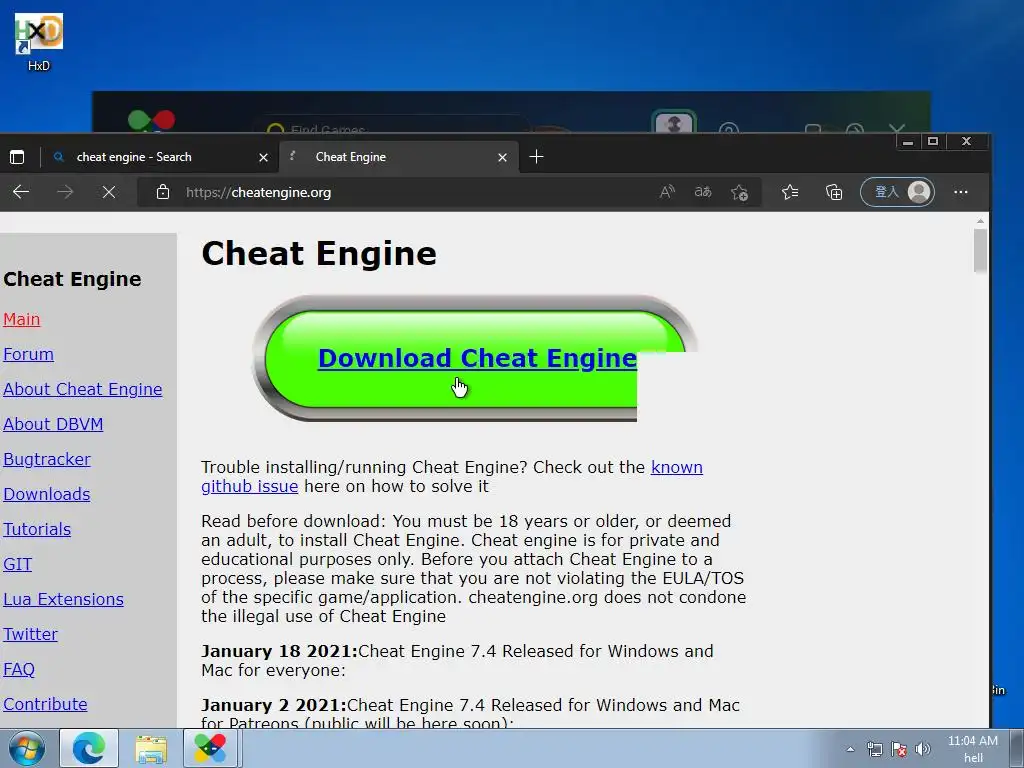This screenshot has width=1024, height=768.
Task: Select the Cheat Engine tab
Action: click(399, 157)
